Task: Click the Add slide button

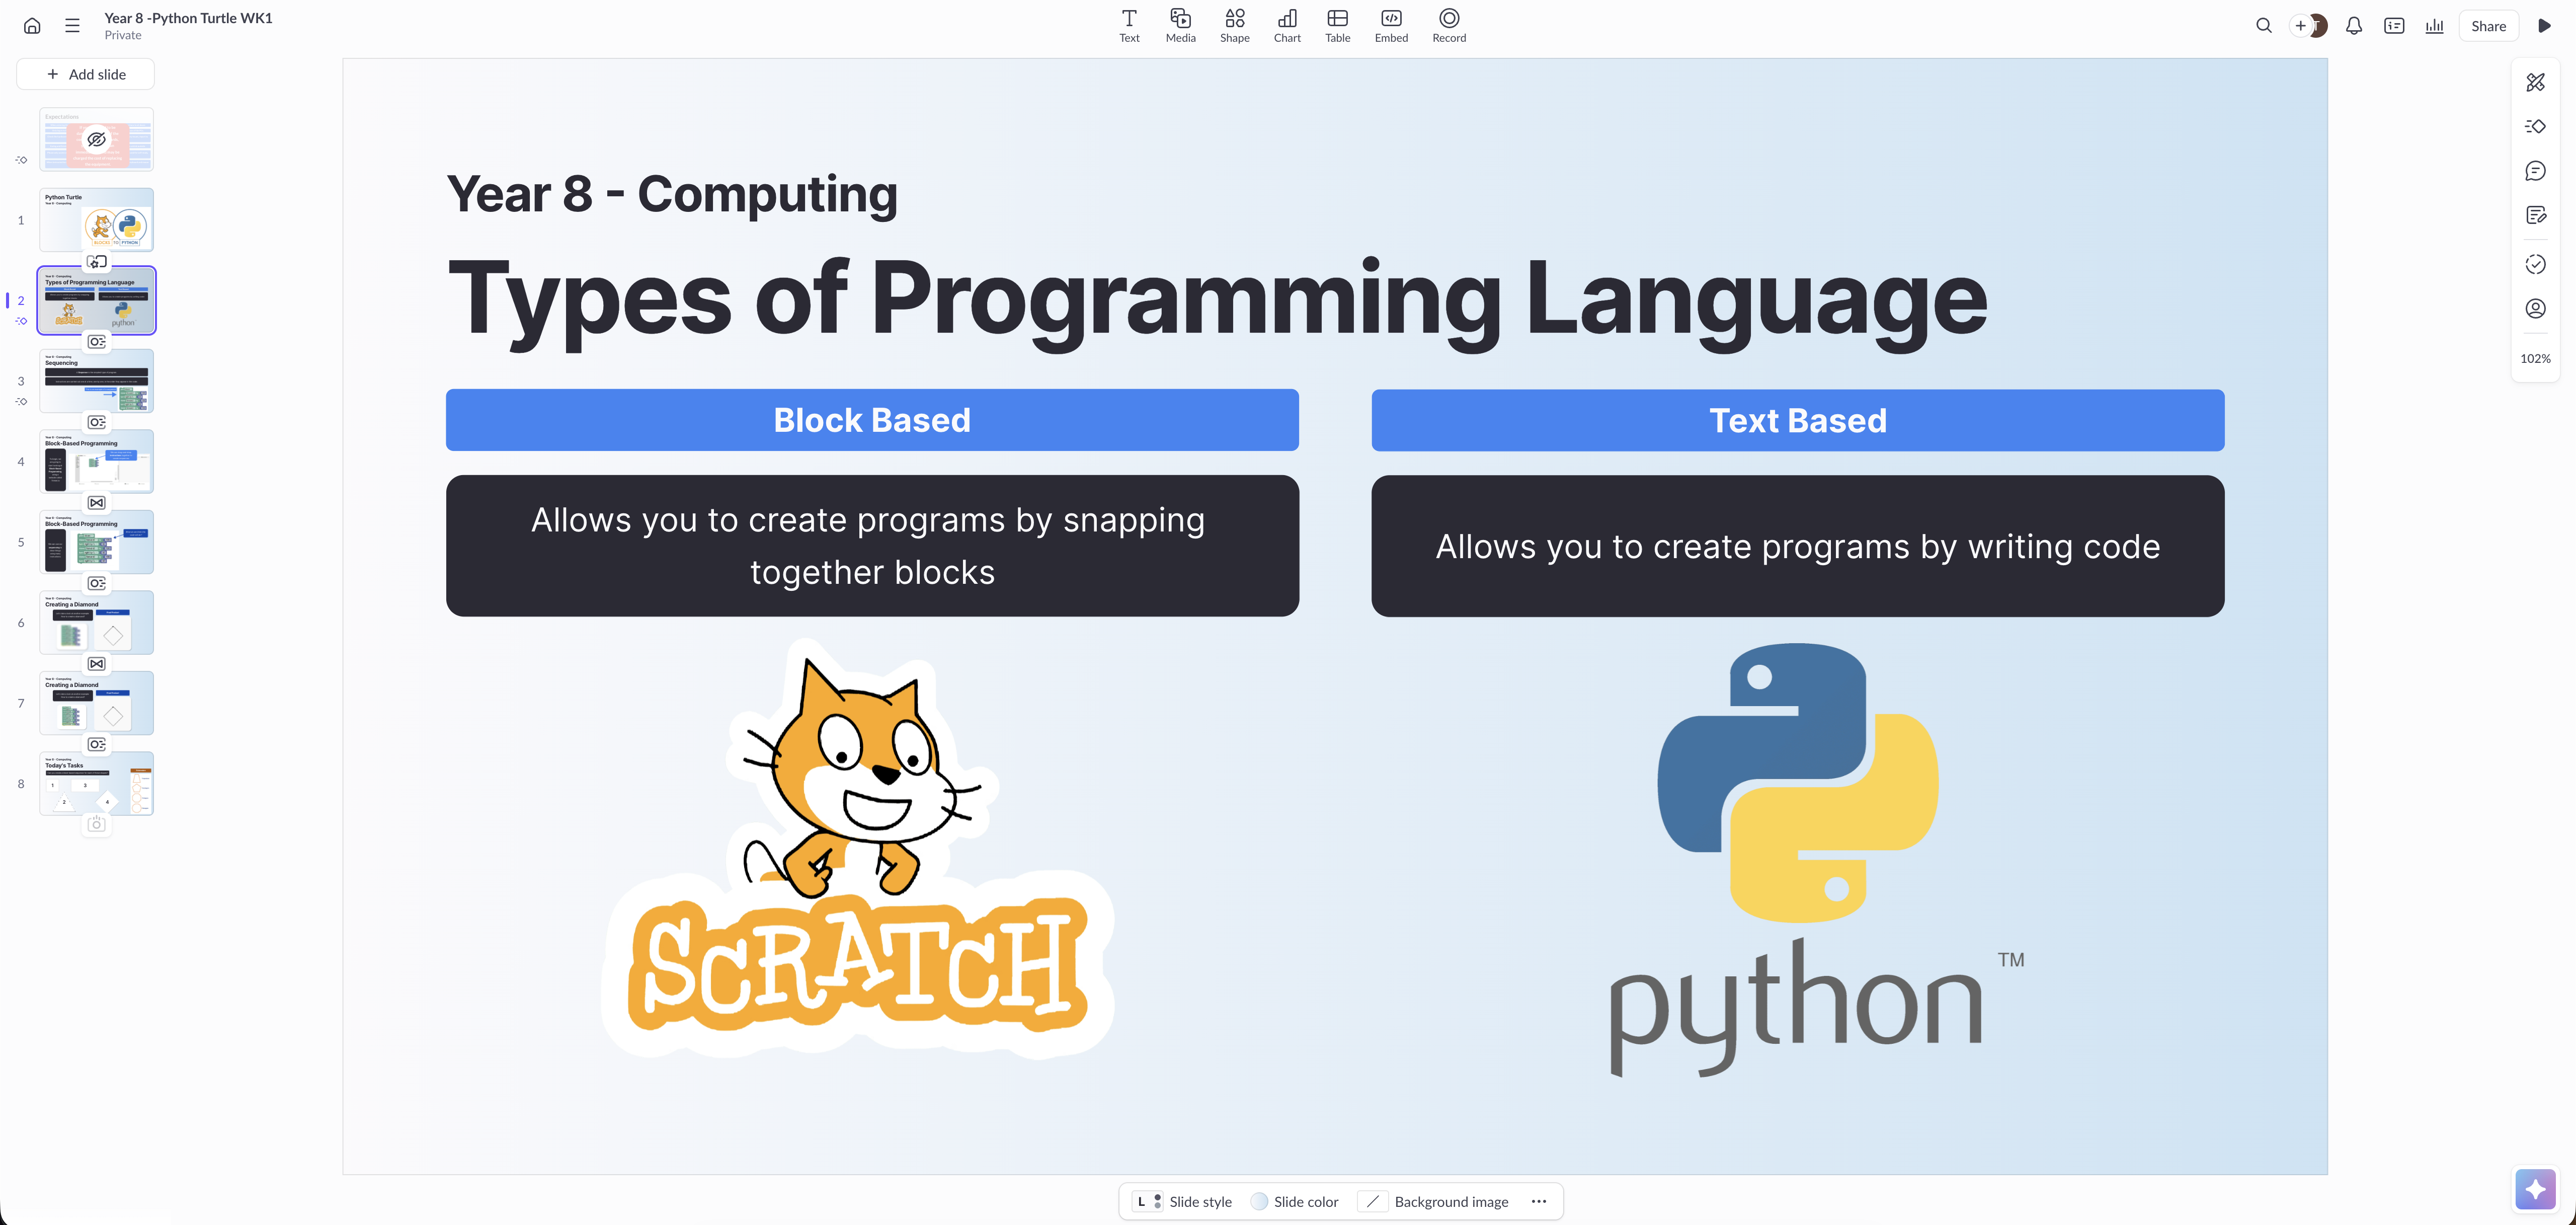Action: point(86,74)
